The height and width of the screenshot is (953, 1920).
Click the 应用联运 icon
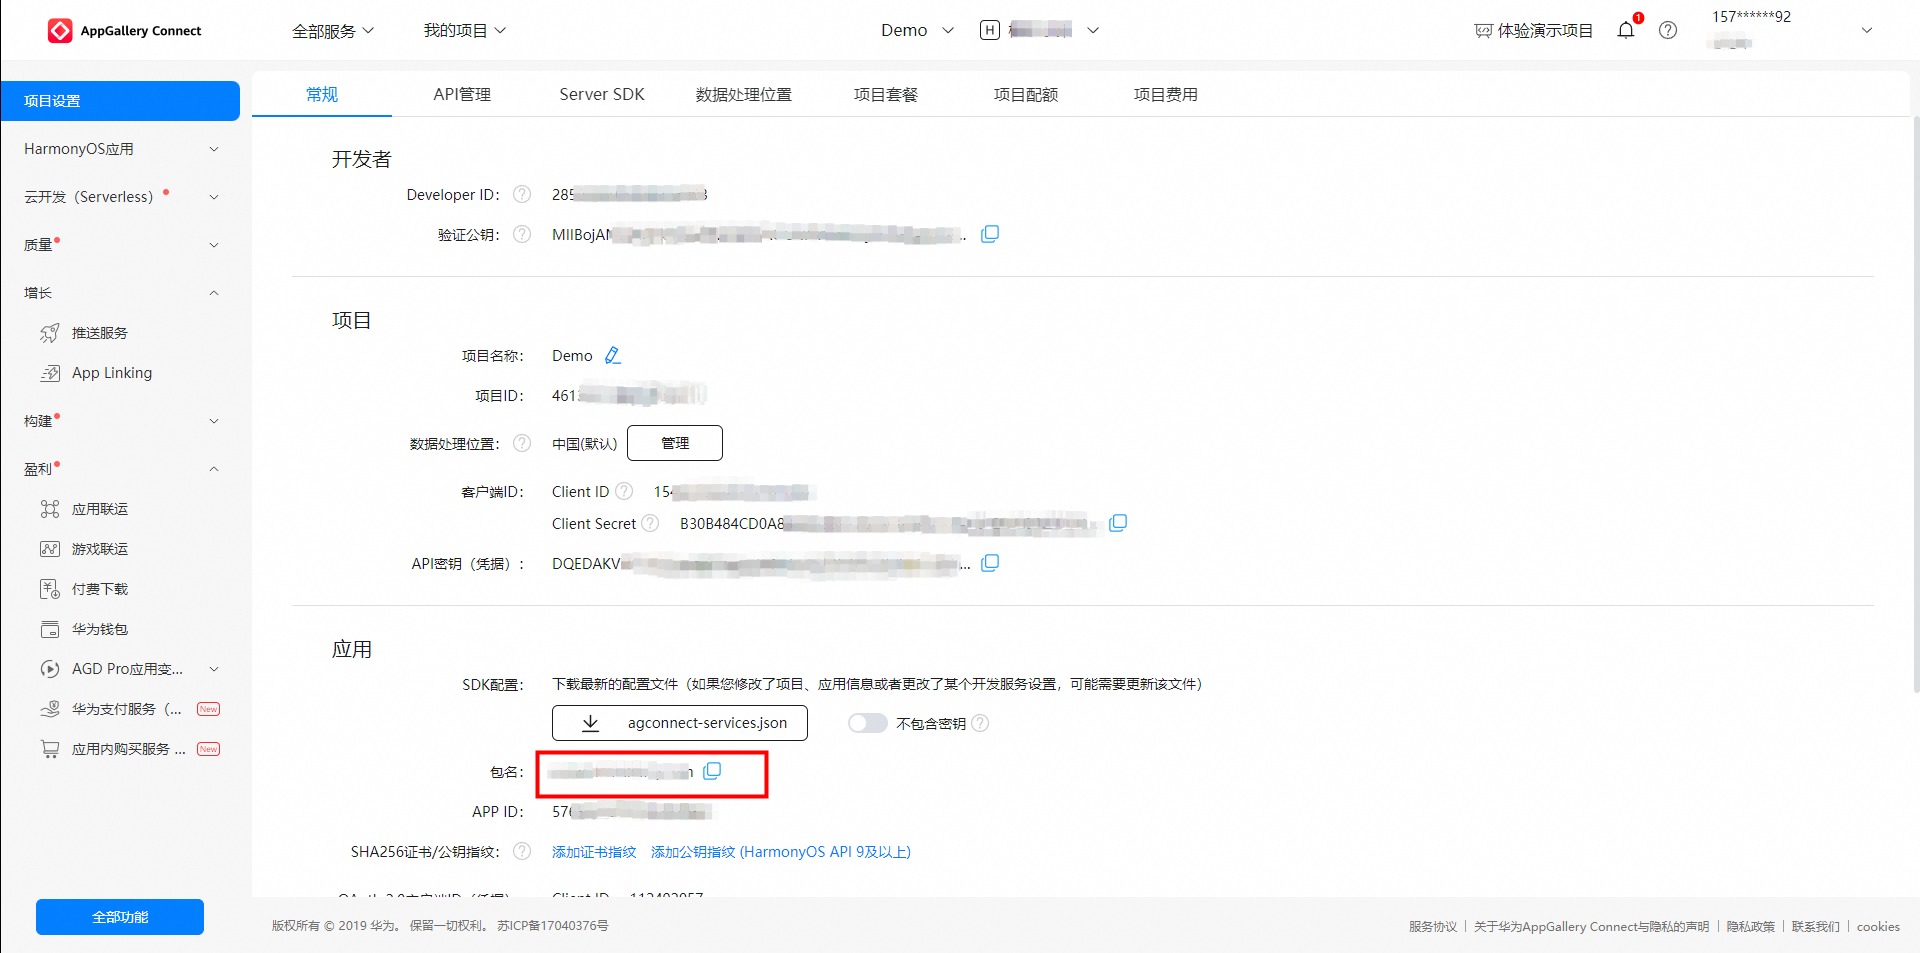click(50, 509)
